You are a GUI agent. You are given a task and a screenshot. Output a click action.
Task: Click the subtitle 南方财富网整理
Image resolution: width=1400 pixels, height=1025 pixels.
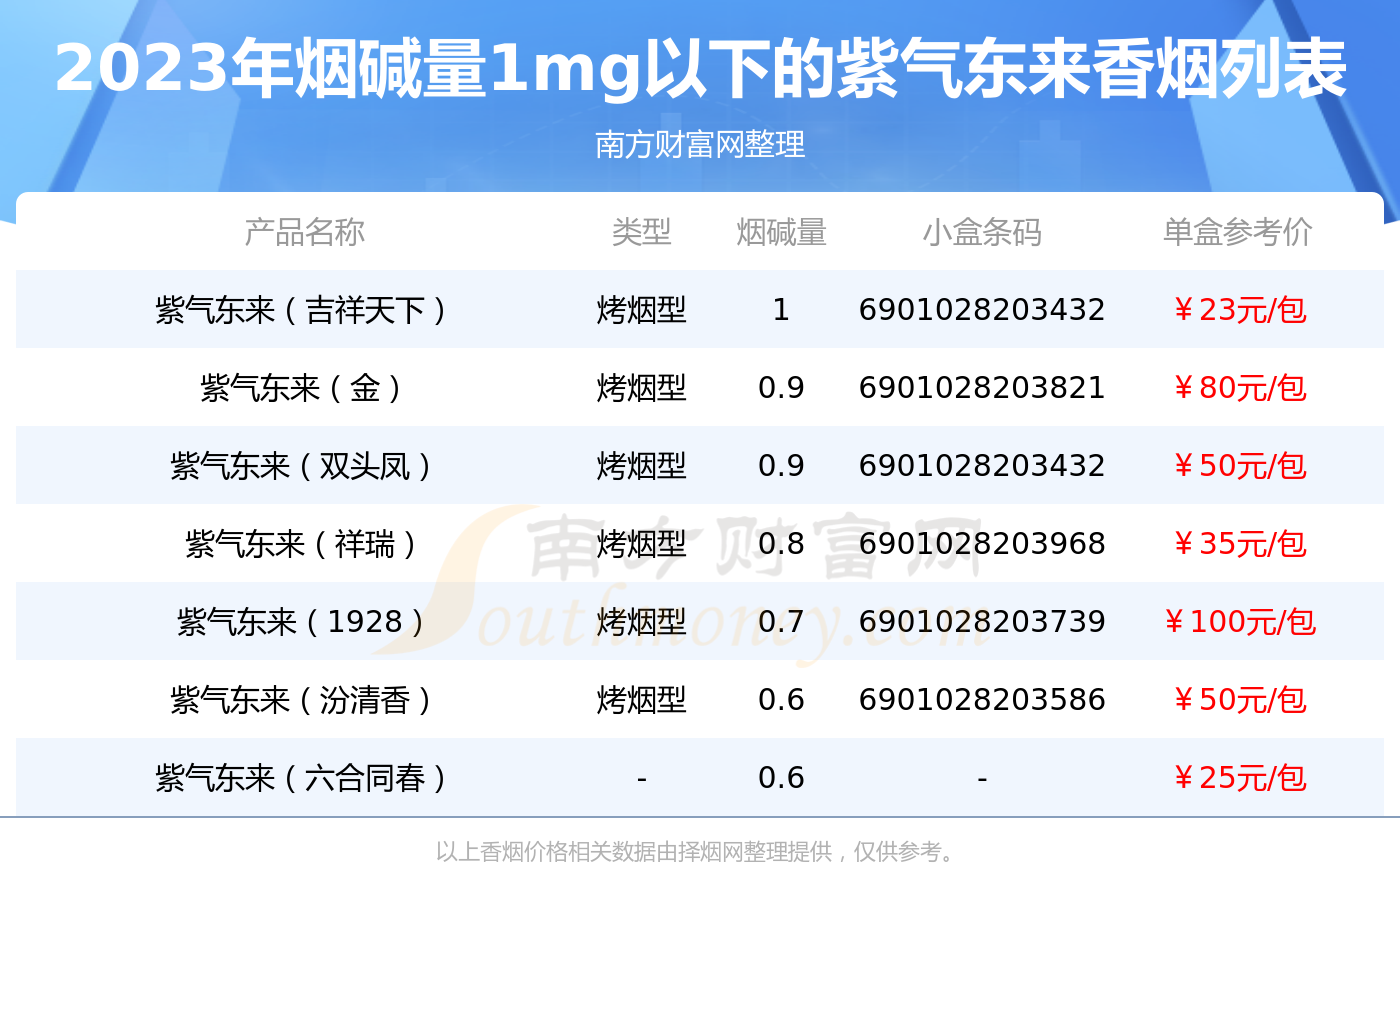(x=700, y=145)
